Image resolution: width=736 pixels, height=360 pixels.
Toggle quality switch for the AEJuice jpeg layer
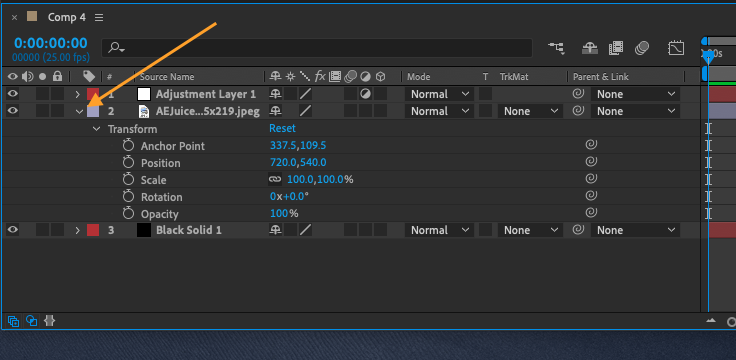pyautogui.click(x=306, y=111)
